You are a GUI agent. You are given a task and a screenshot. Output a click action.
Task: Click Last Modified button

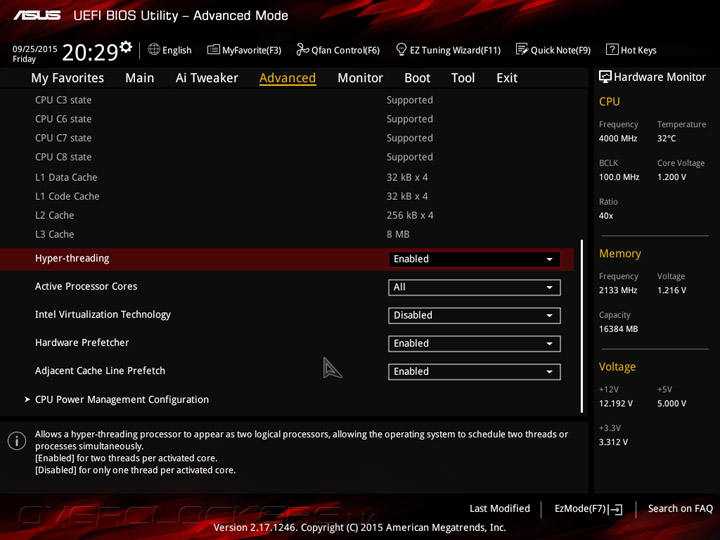click(x=500, y=508)
